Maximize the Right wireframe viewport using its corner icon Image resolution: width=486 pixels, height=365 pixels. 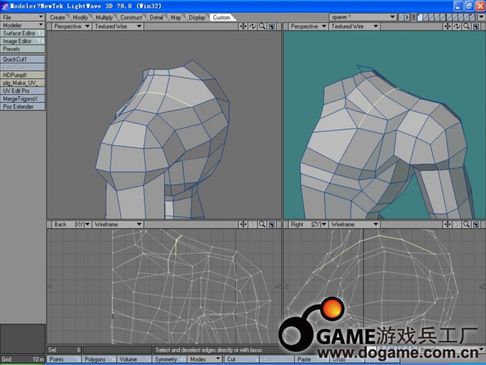476,224
